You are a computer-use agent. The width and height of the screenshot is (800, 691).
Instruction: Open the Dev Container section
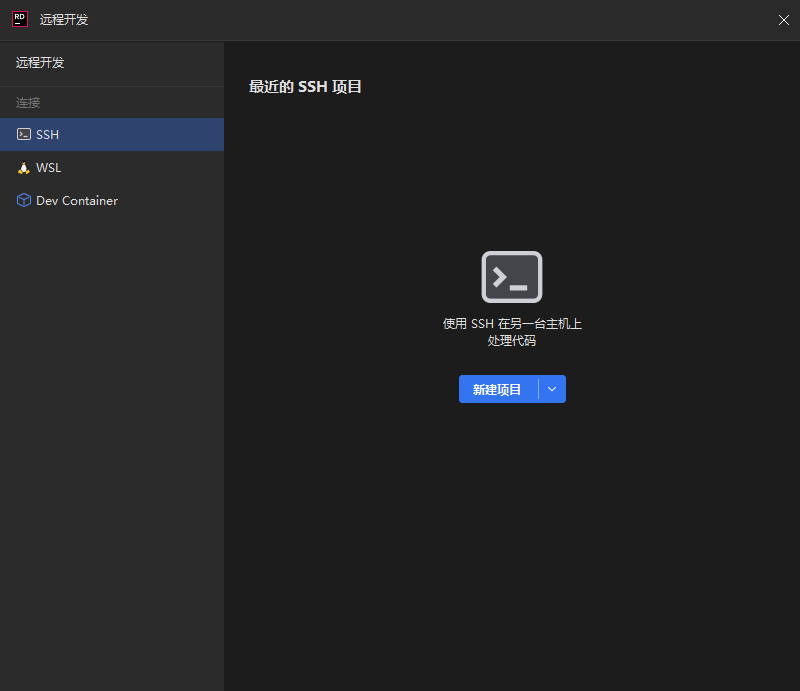coord(77,201)
